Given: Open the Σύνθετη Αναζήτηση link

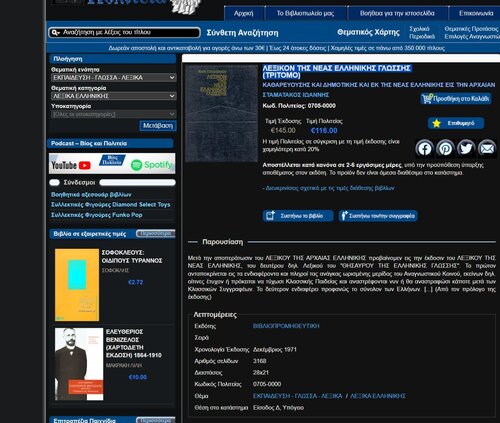Looking at the screenshot, I should click(x=242, y=33).
